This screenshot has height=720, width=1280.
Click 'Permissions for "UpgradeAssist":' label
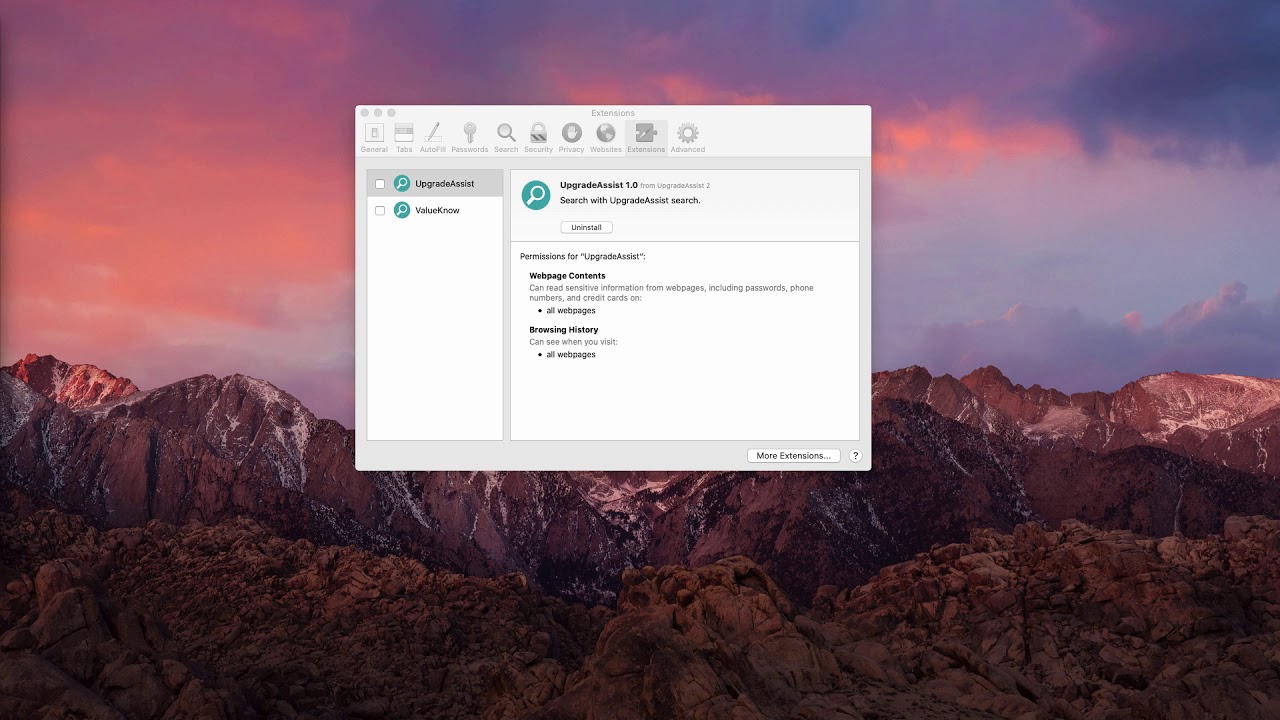(x=583, y=257)
